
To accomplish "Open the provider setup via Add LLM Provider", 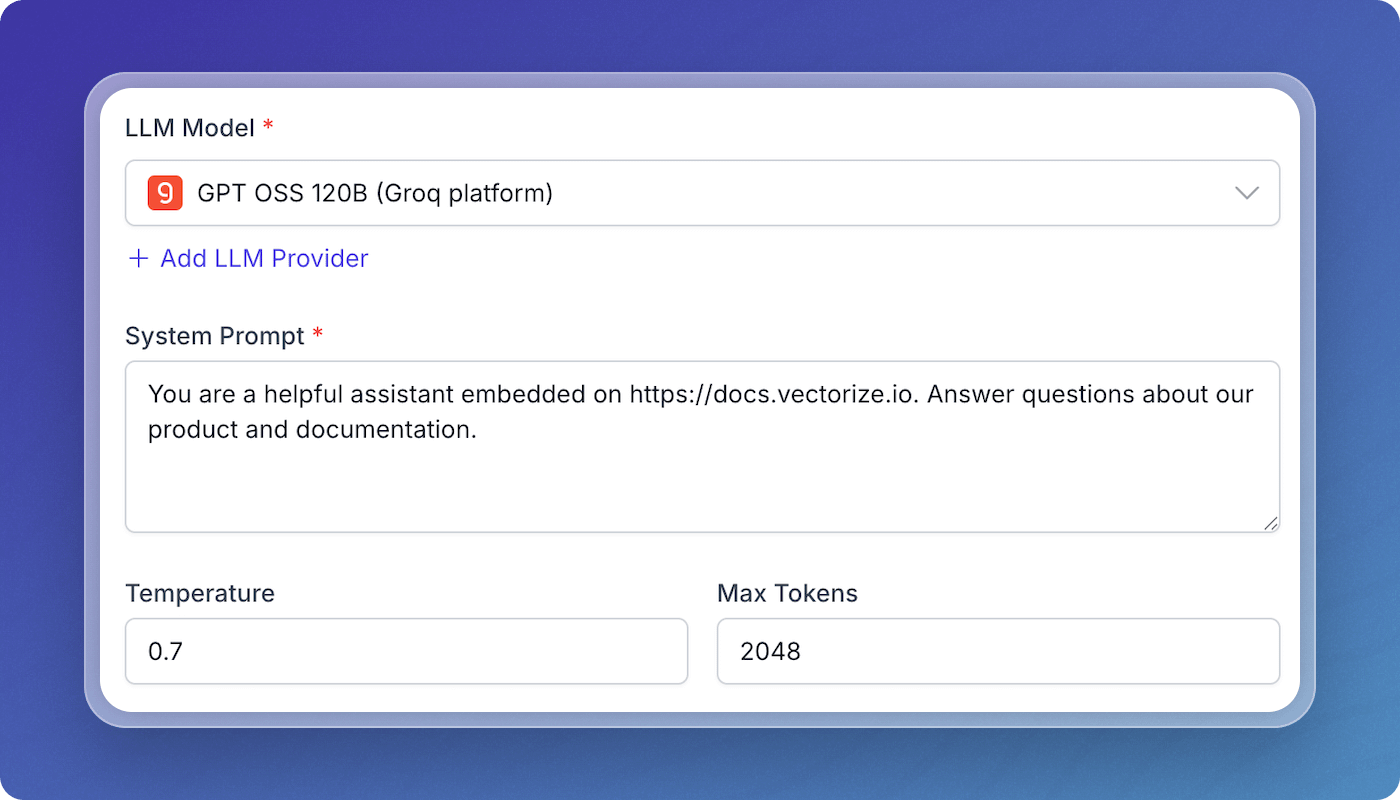I will [262, 258].
